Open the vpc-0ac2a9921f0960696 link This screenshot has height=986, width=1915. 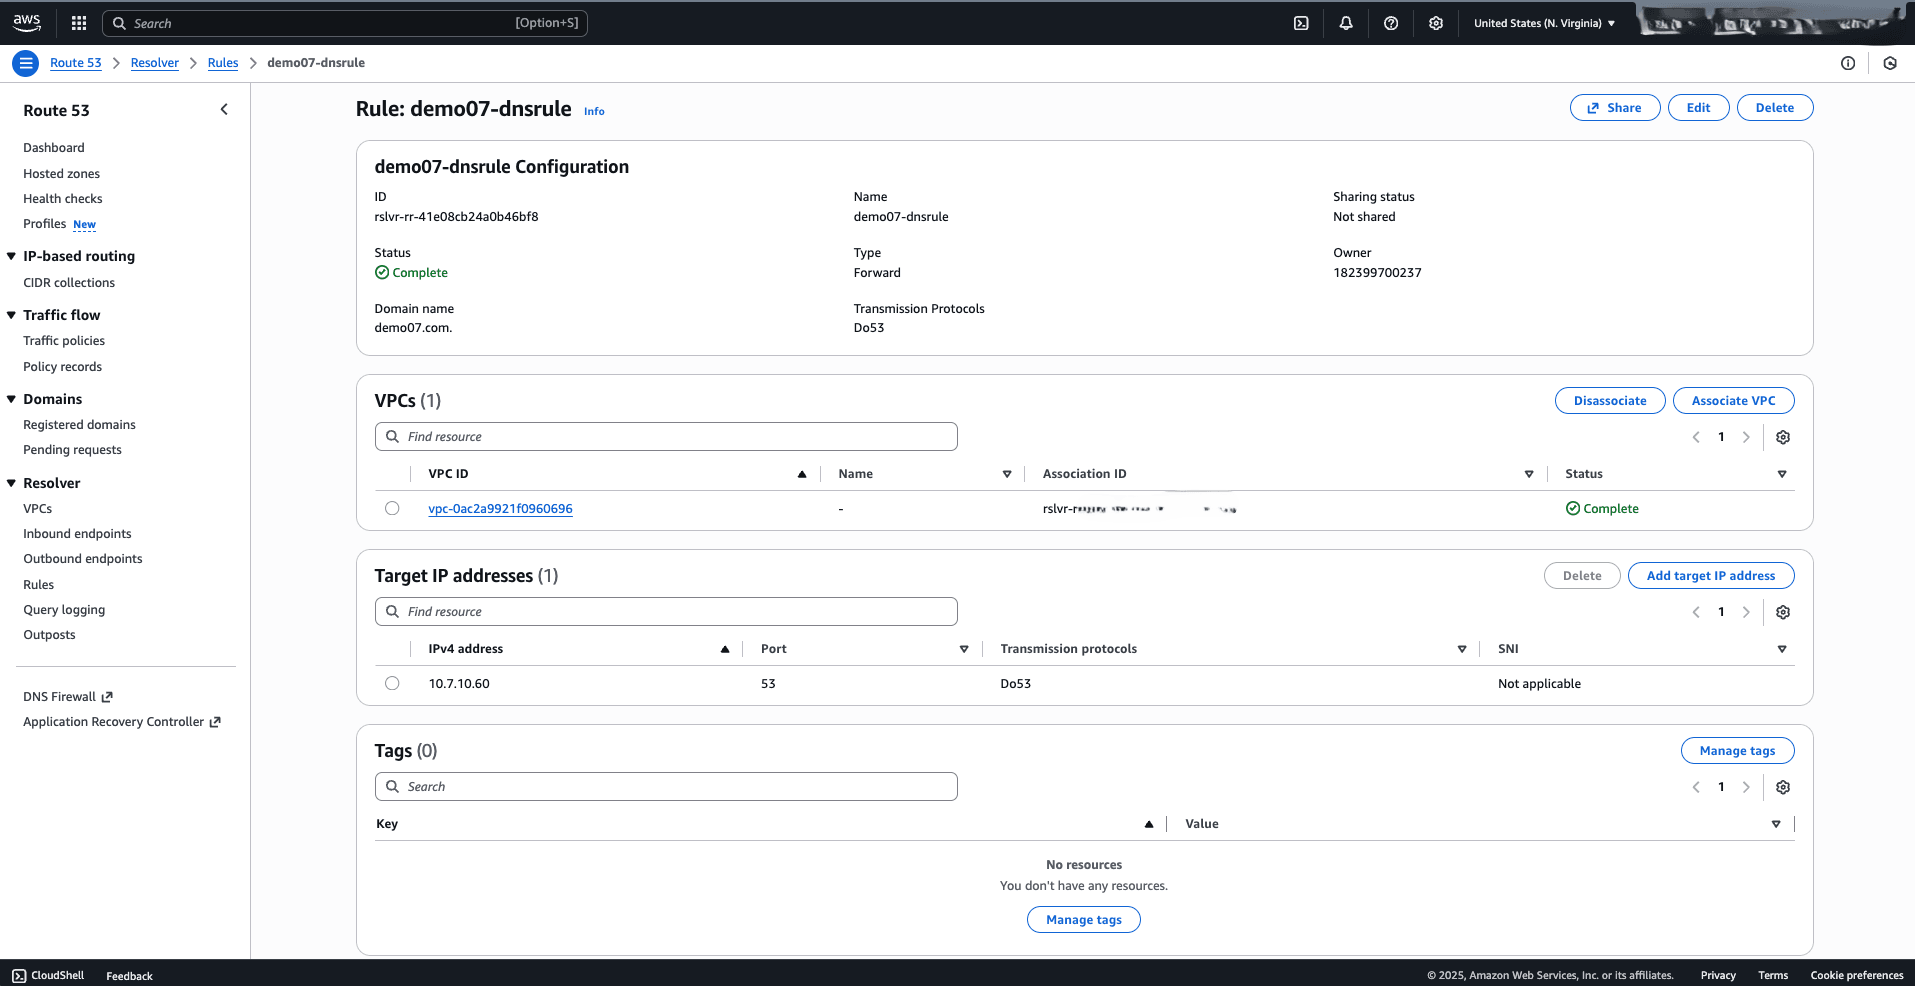click(500, 508)
